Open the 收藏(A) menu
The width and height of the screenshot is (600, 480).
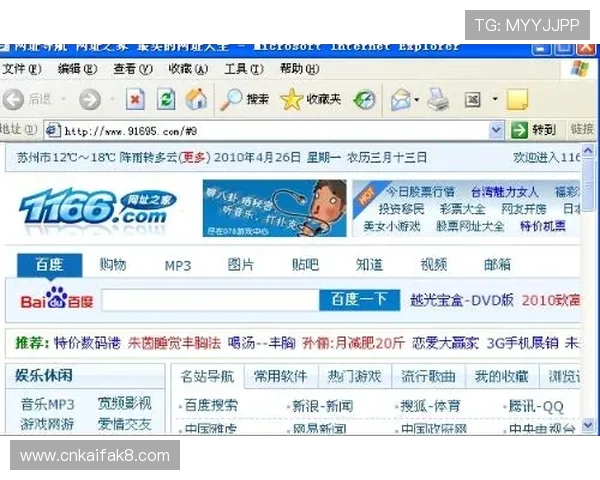coord(188,69)
